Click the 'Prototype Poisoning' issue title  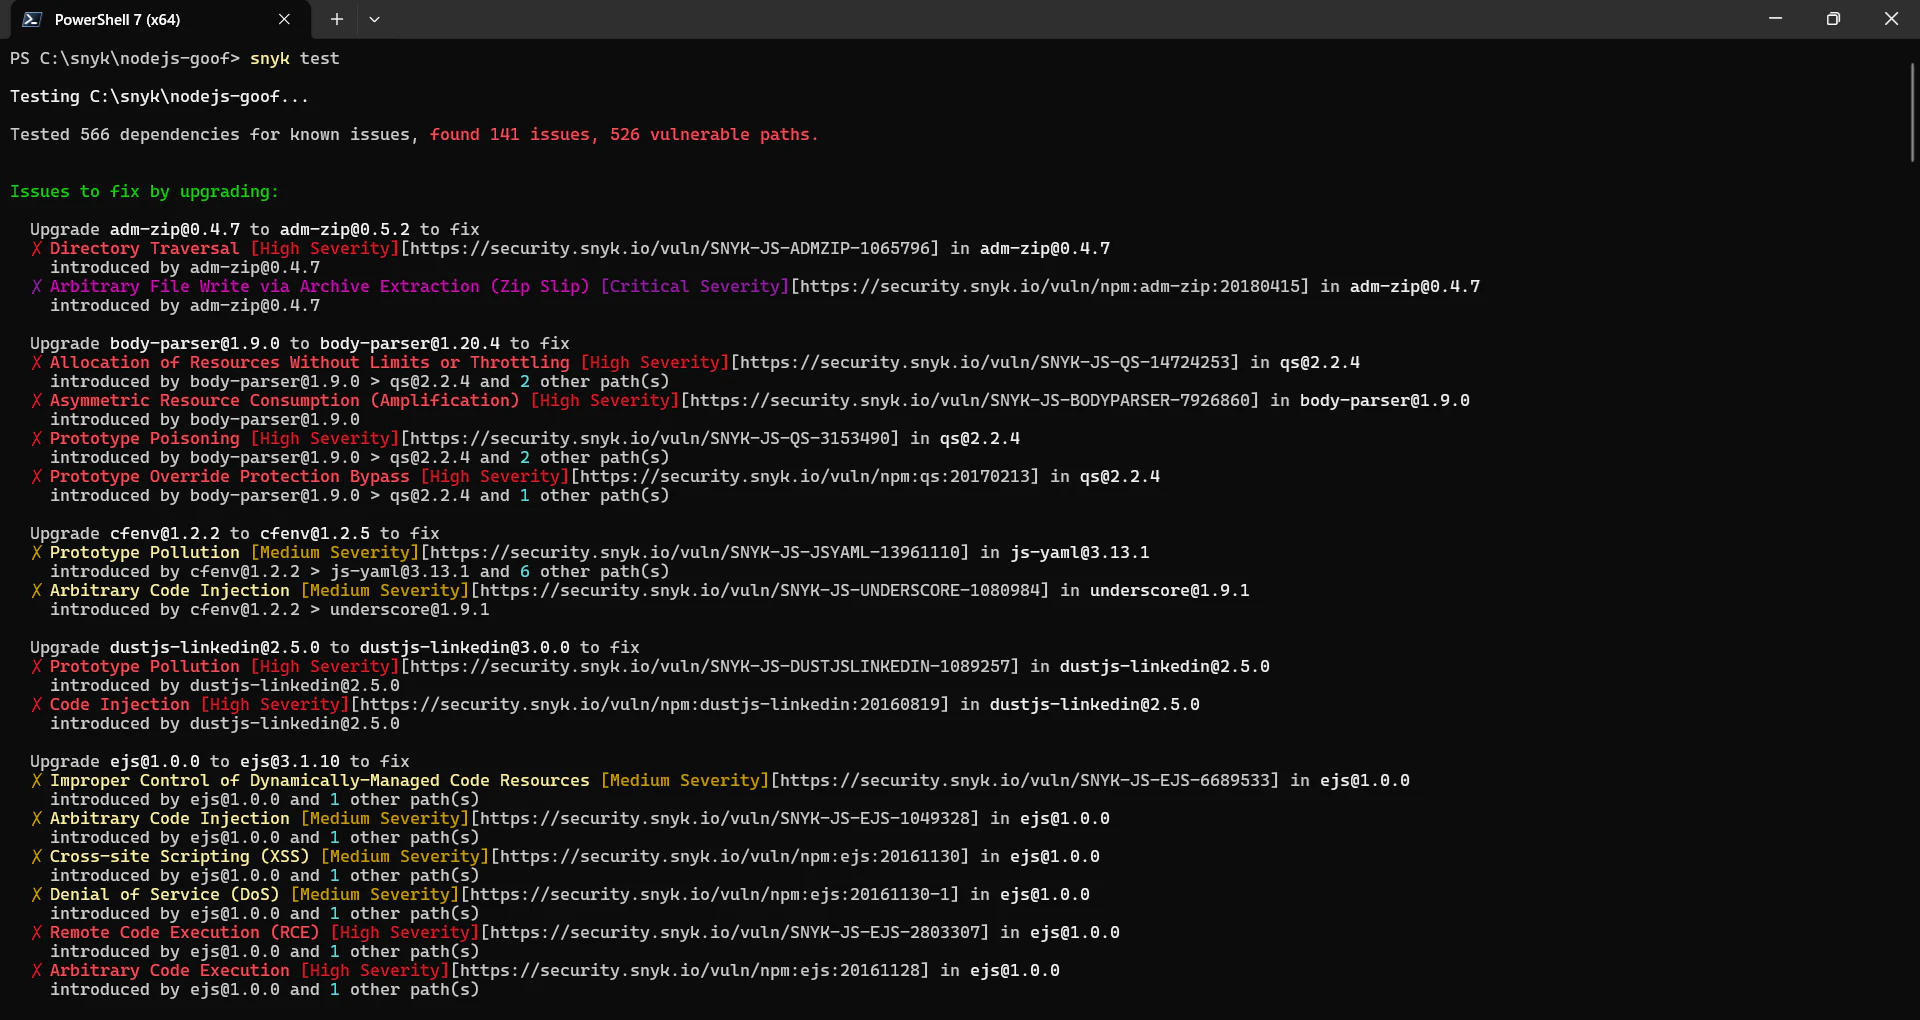[x=145, y=438]
